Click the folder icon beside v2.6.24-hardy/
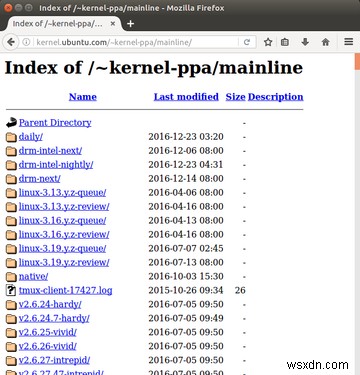 (11, 305)
